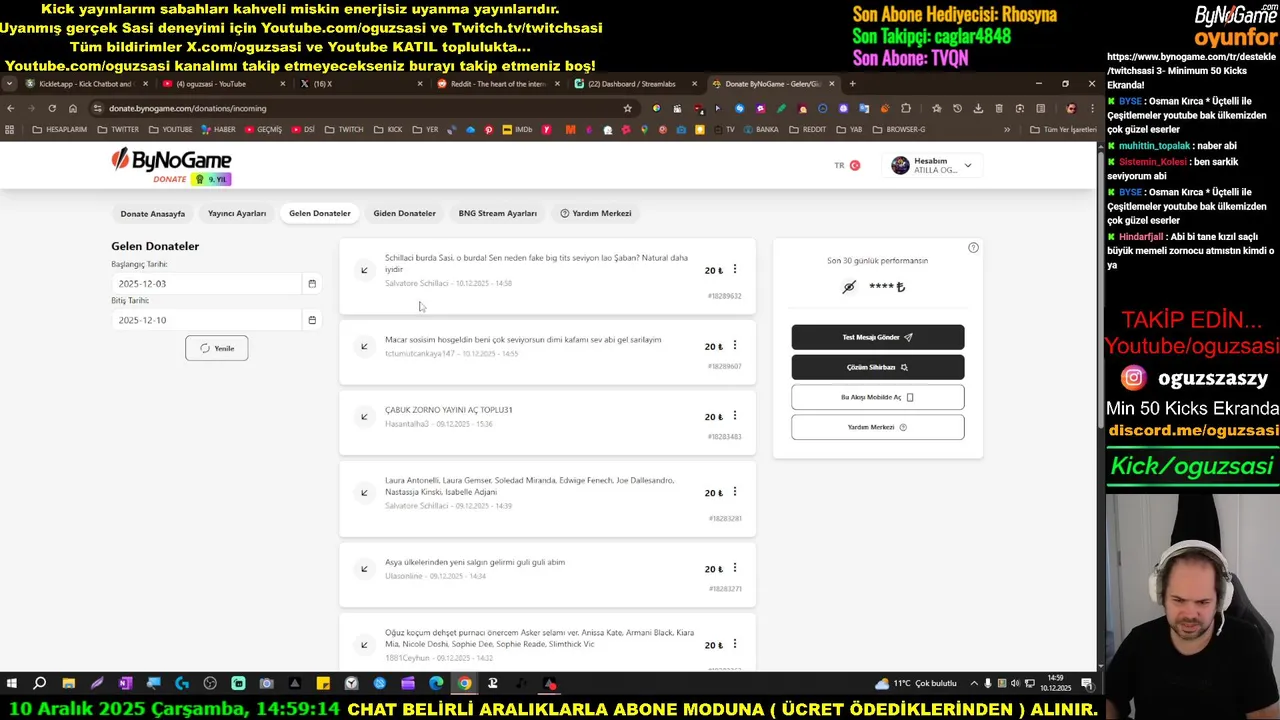
Task: Open the browser home page icon
Action: pos(73,108)
